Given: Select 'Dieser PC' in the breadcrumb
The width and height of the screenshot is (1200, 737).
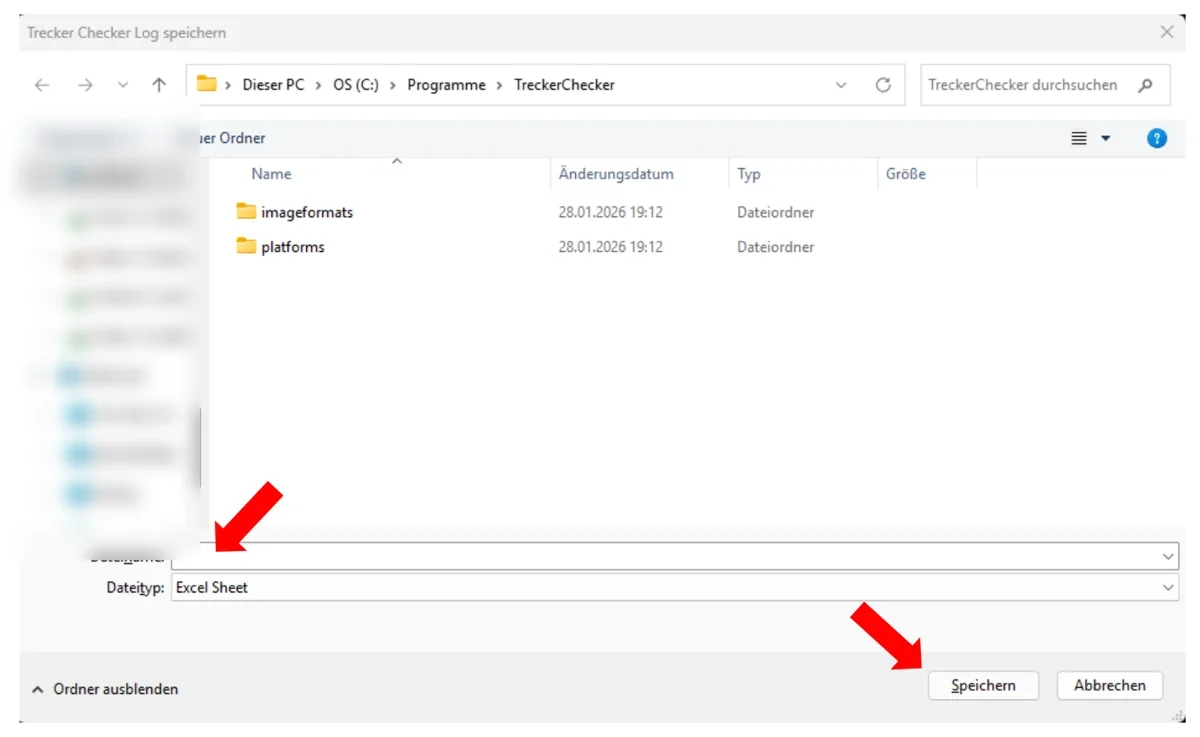Looking at the screenshot, I should click(x=273, y=85).
